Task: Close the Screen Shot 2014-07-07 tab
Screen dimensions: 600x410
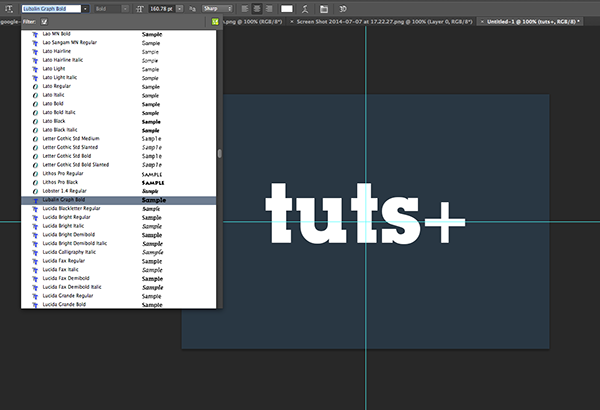Action: click(x=292, y=22)
